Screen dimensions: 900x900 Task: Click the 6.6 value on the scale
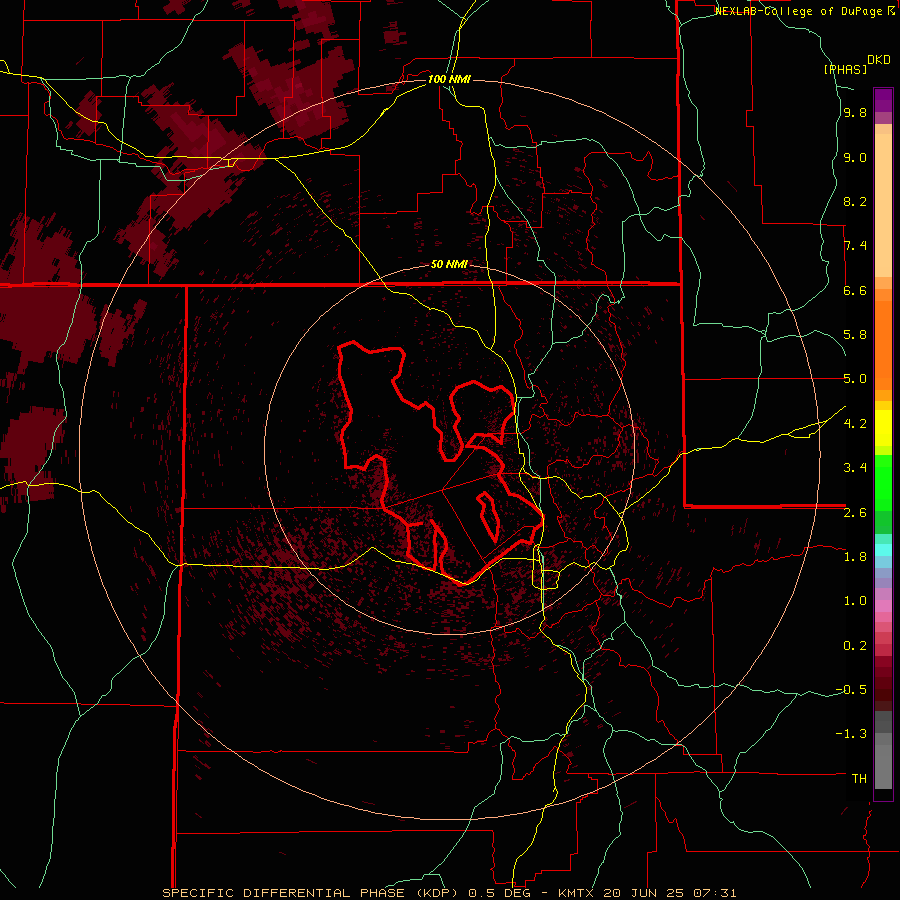click(855, 290)
